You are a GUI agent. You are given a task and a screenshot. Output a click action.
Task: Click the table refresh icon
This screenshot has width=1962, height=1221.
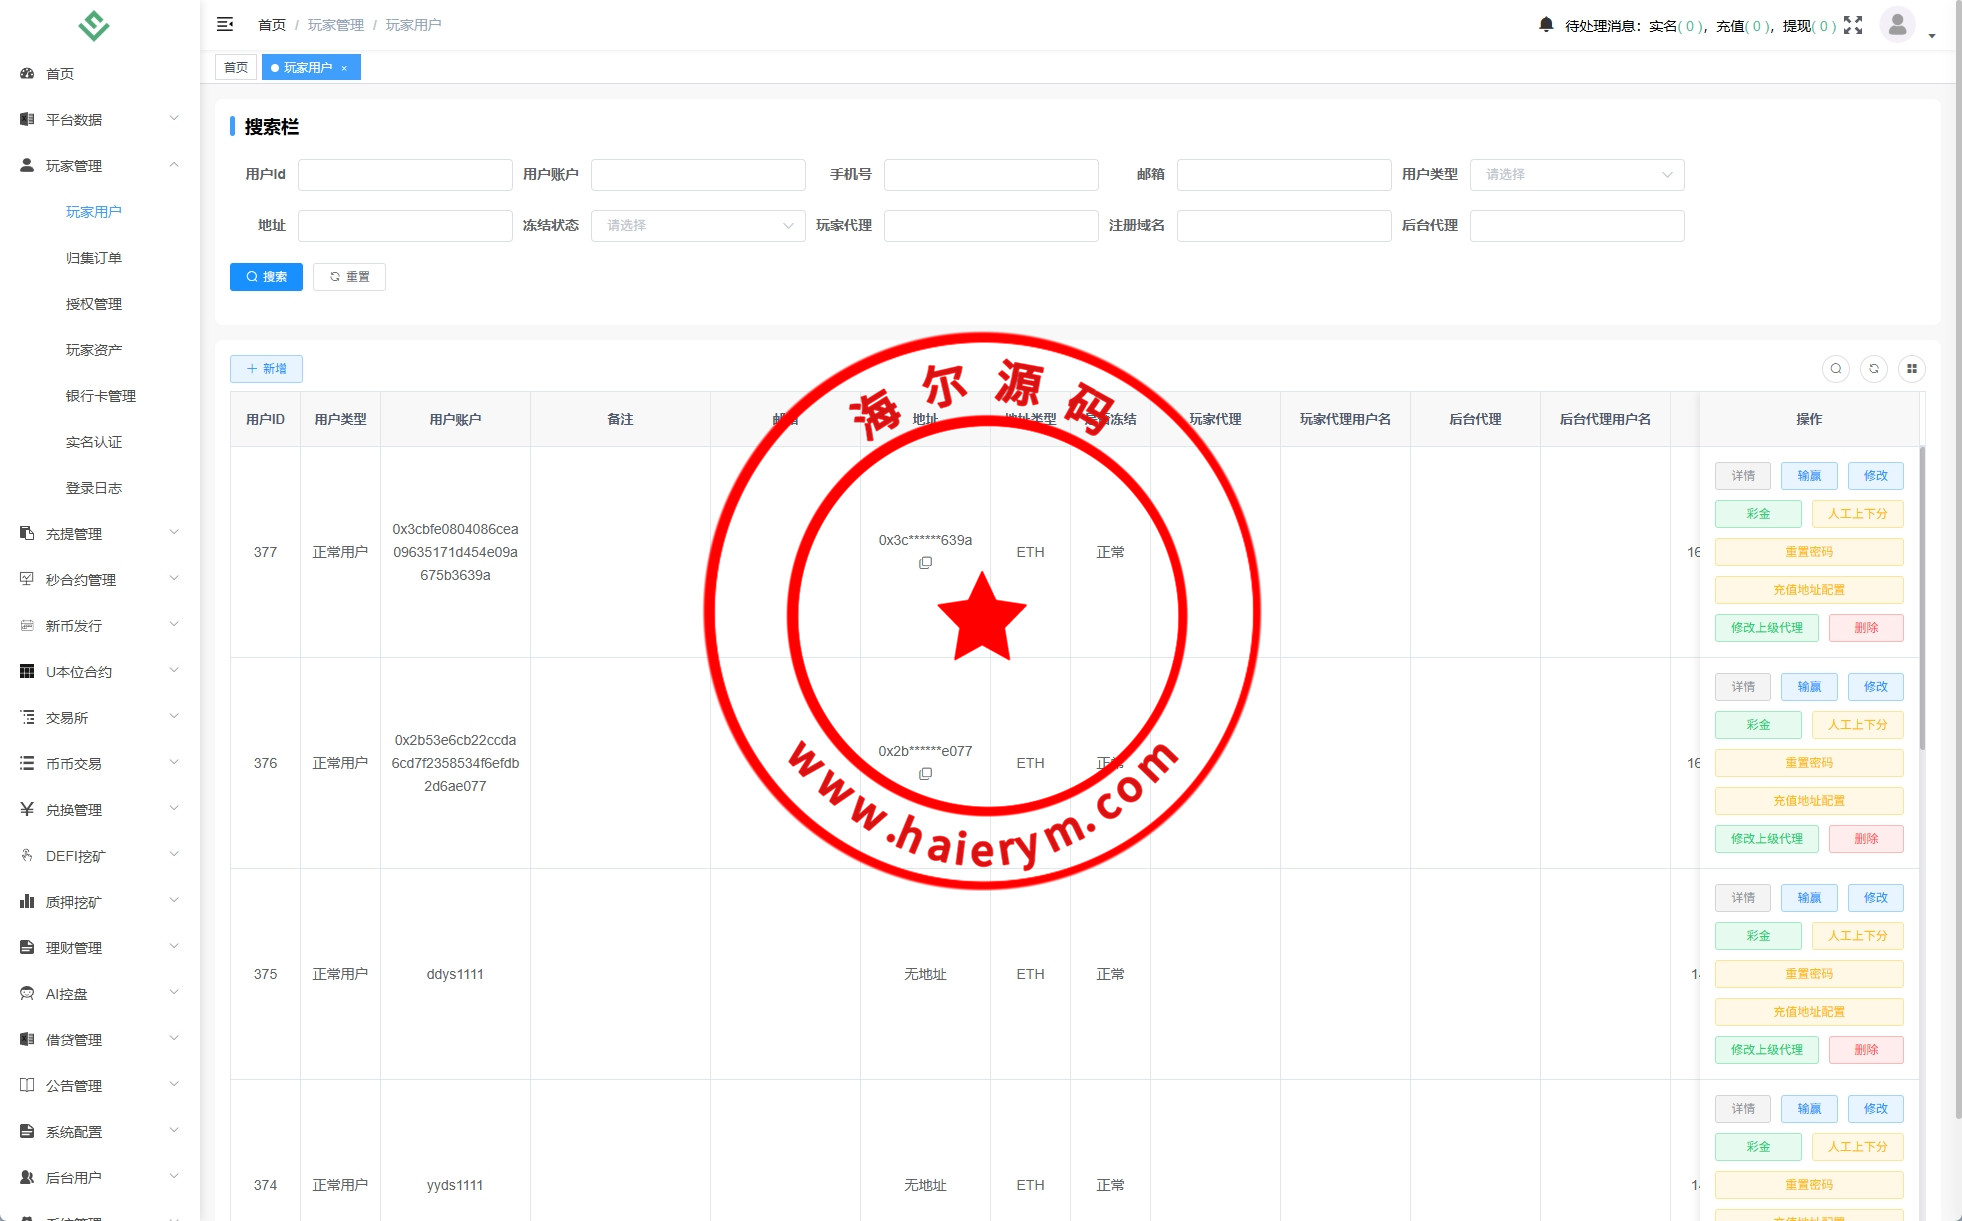[1874, 369]
